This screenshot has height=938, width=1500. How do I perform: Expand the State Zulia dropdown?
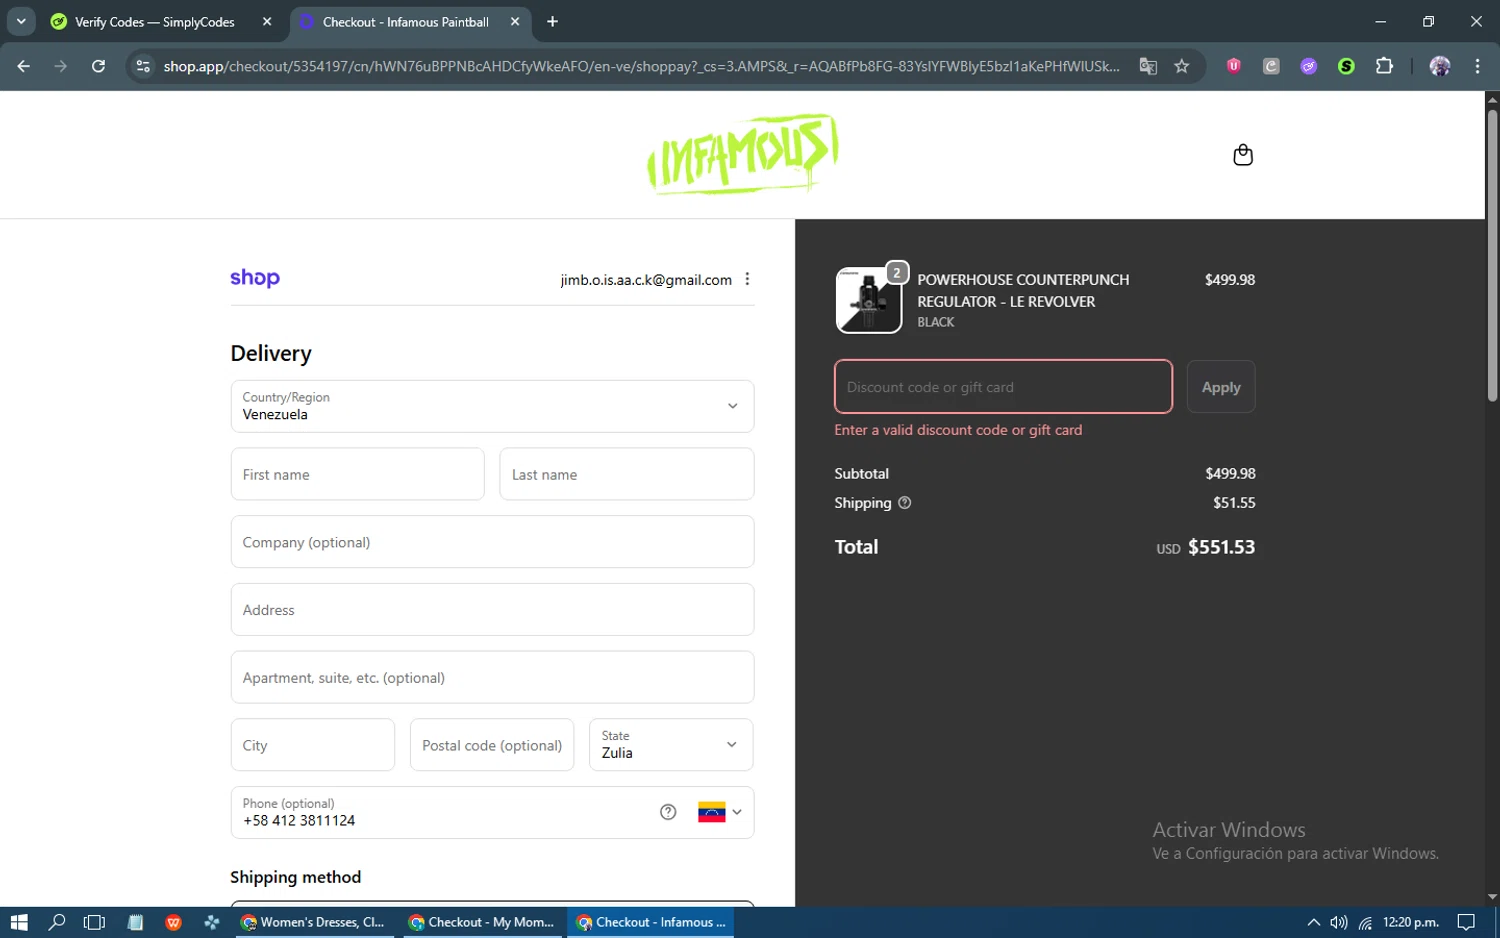(671, 745)
